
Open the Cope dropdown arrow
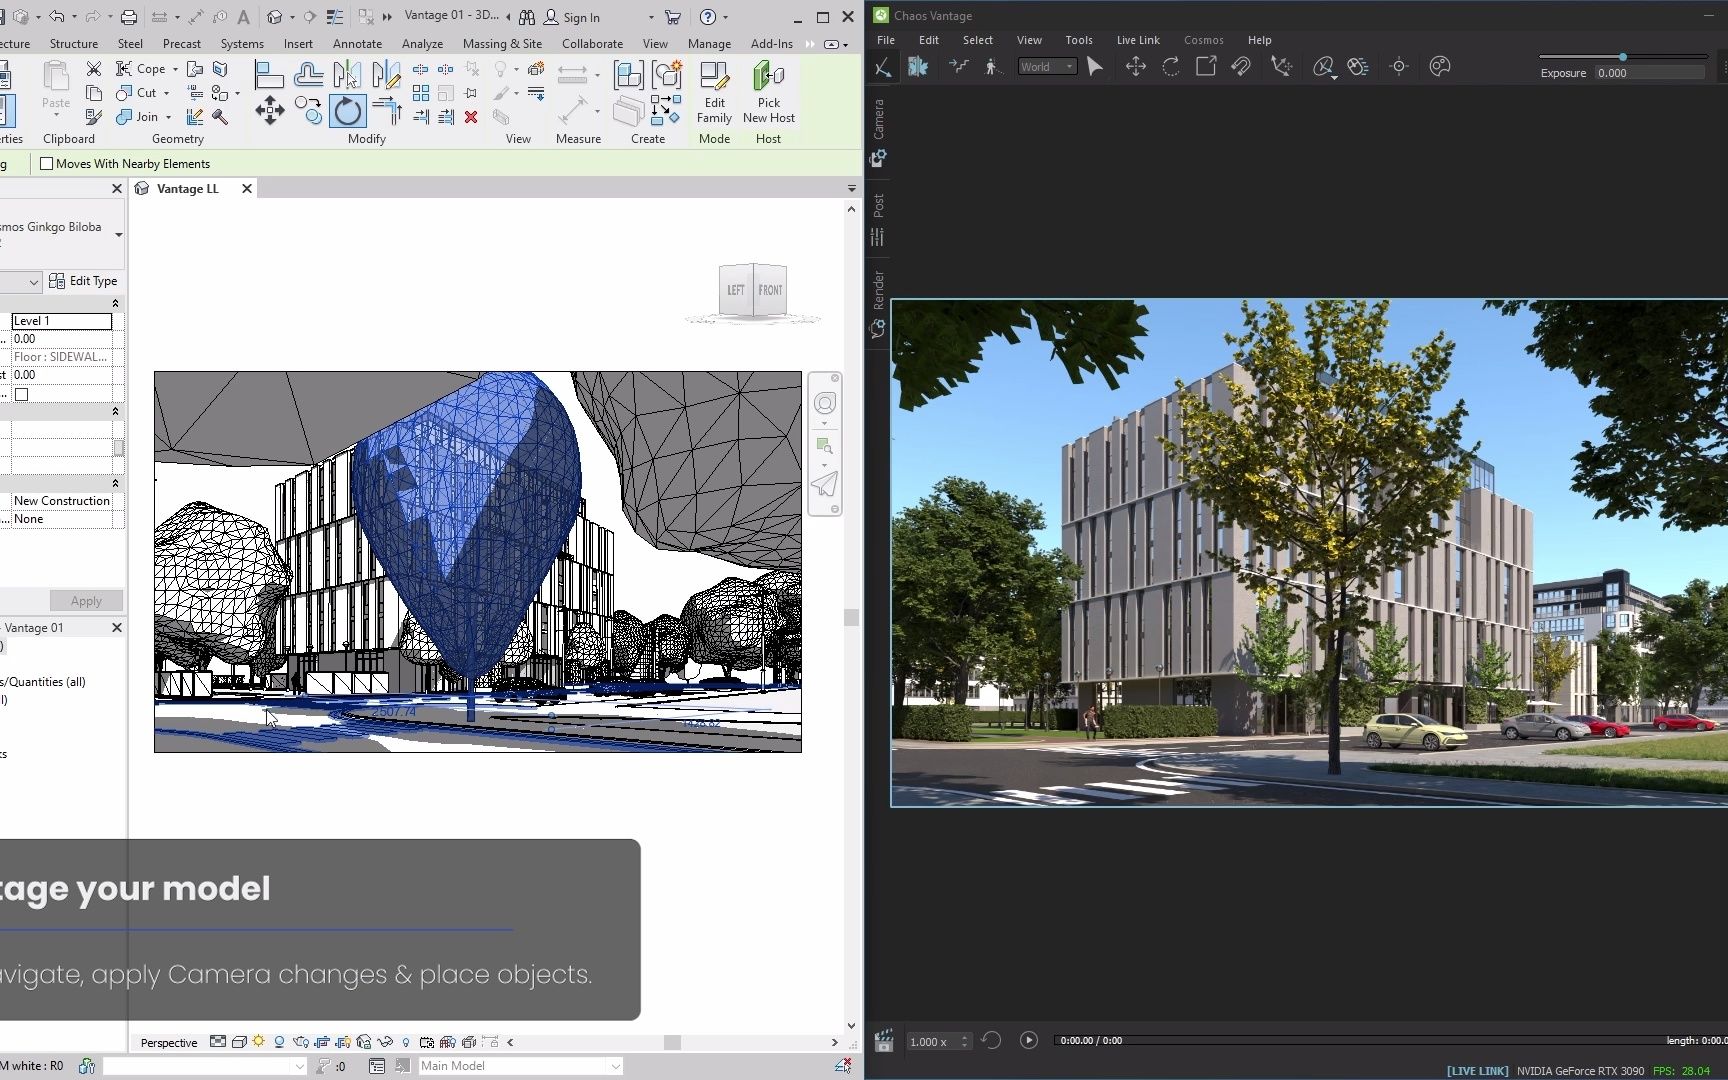click(175, 69)
